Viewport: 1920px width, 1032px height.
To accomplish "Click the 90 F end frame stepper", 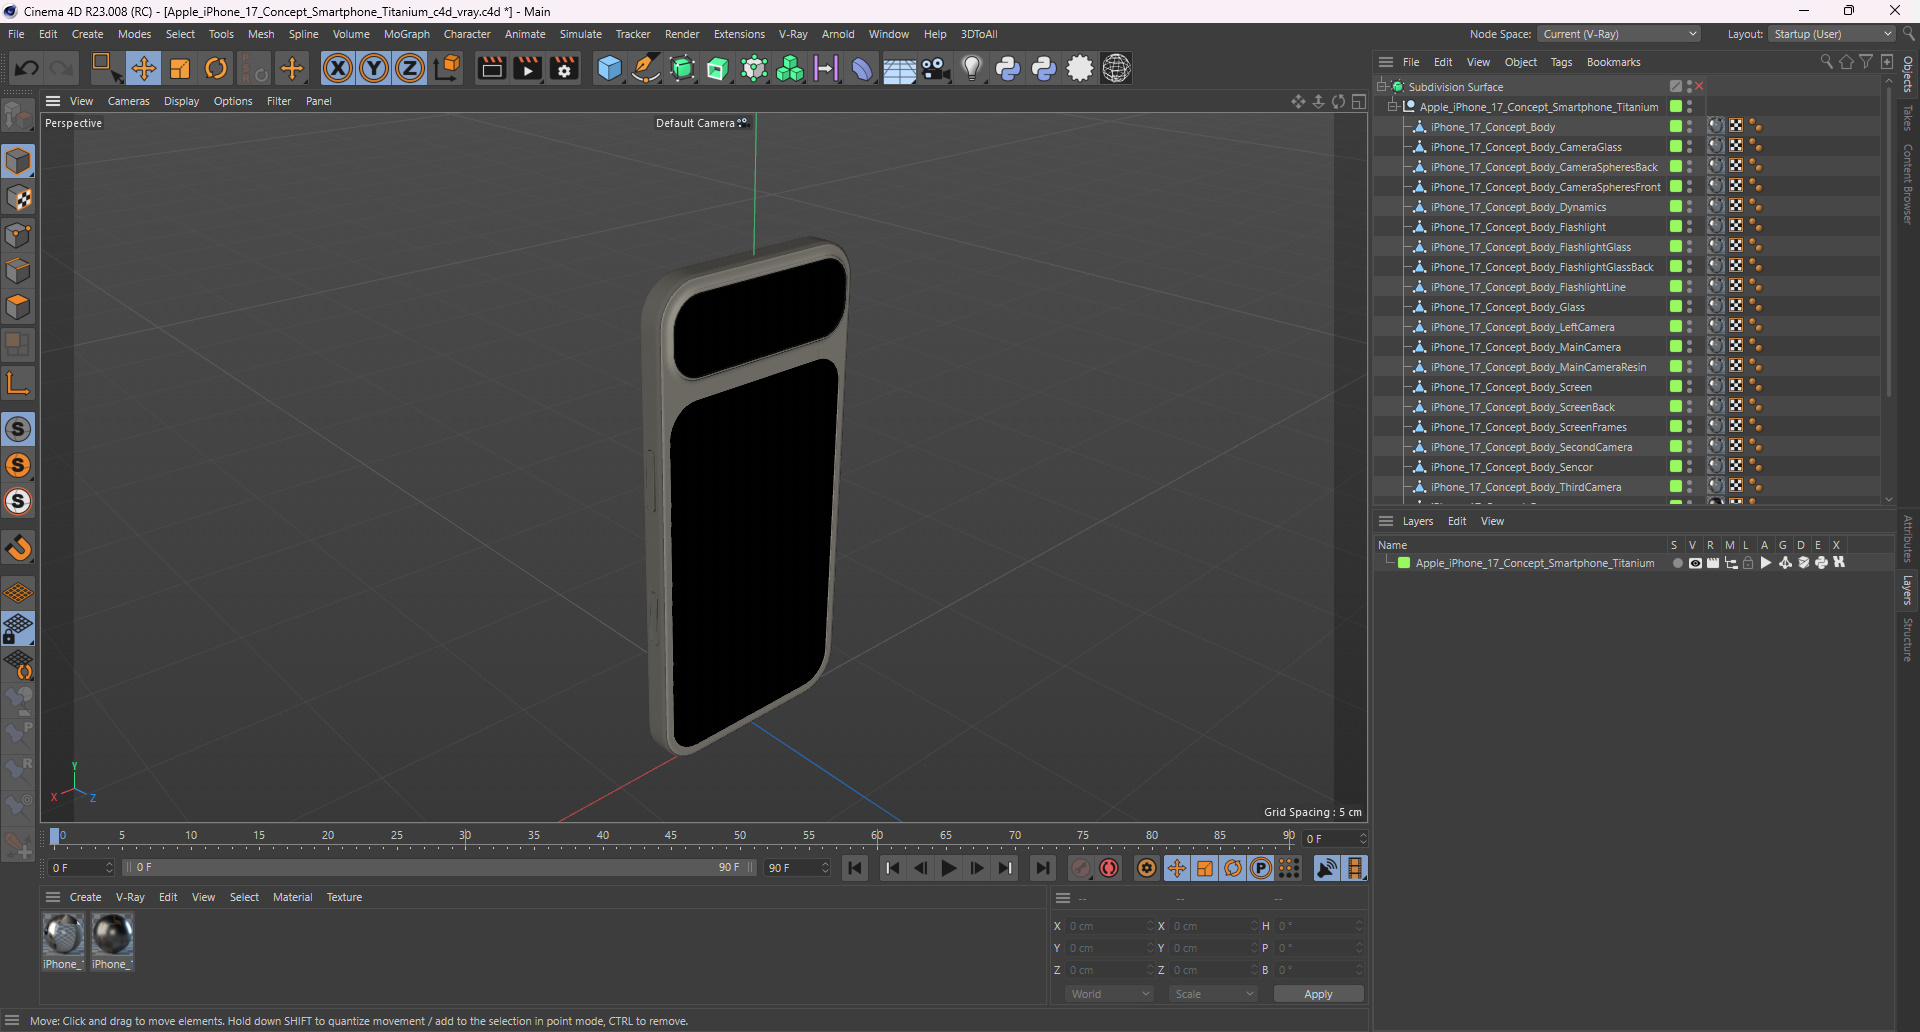I will [826, 868].
